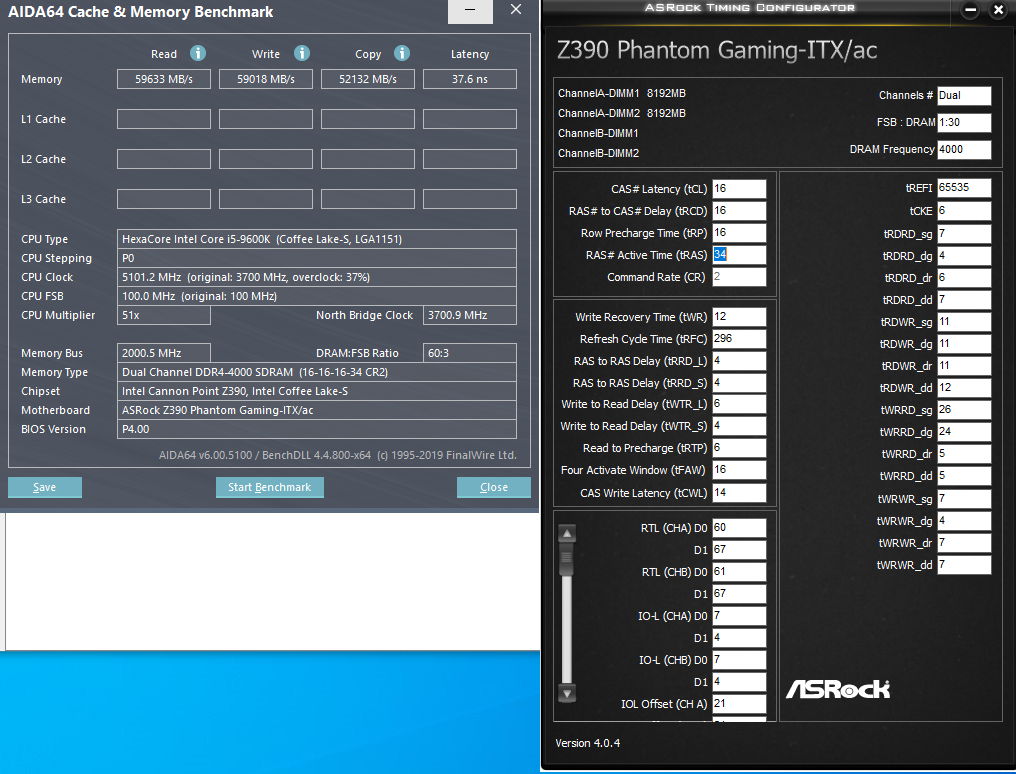Click the ChannelA-DIMM1 8192MB text
1016x774 pixels.
[622, 93]
